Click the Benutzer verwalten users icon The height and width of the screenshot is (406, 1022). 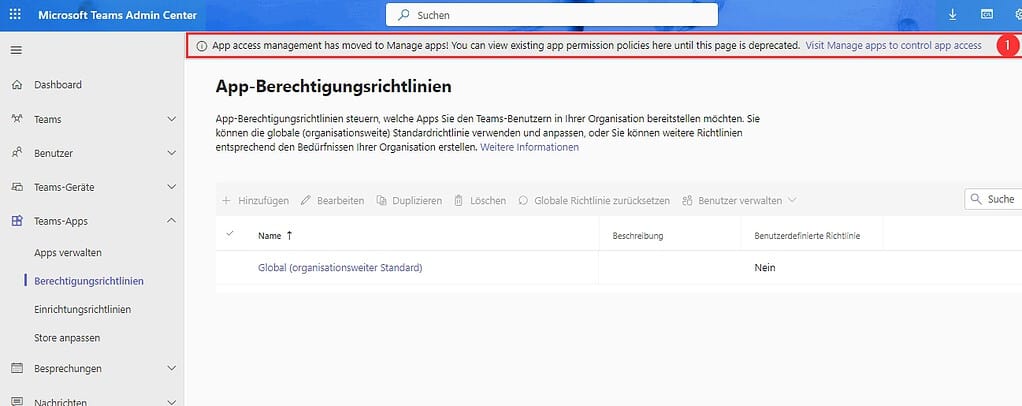coord(687,201)
